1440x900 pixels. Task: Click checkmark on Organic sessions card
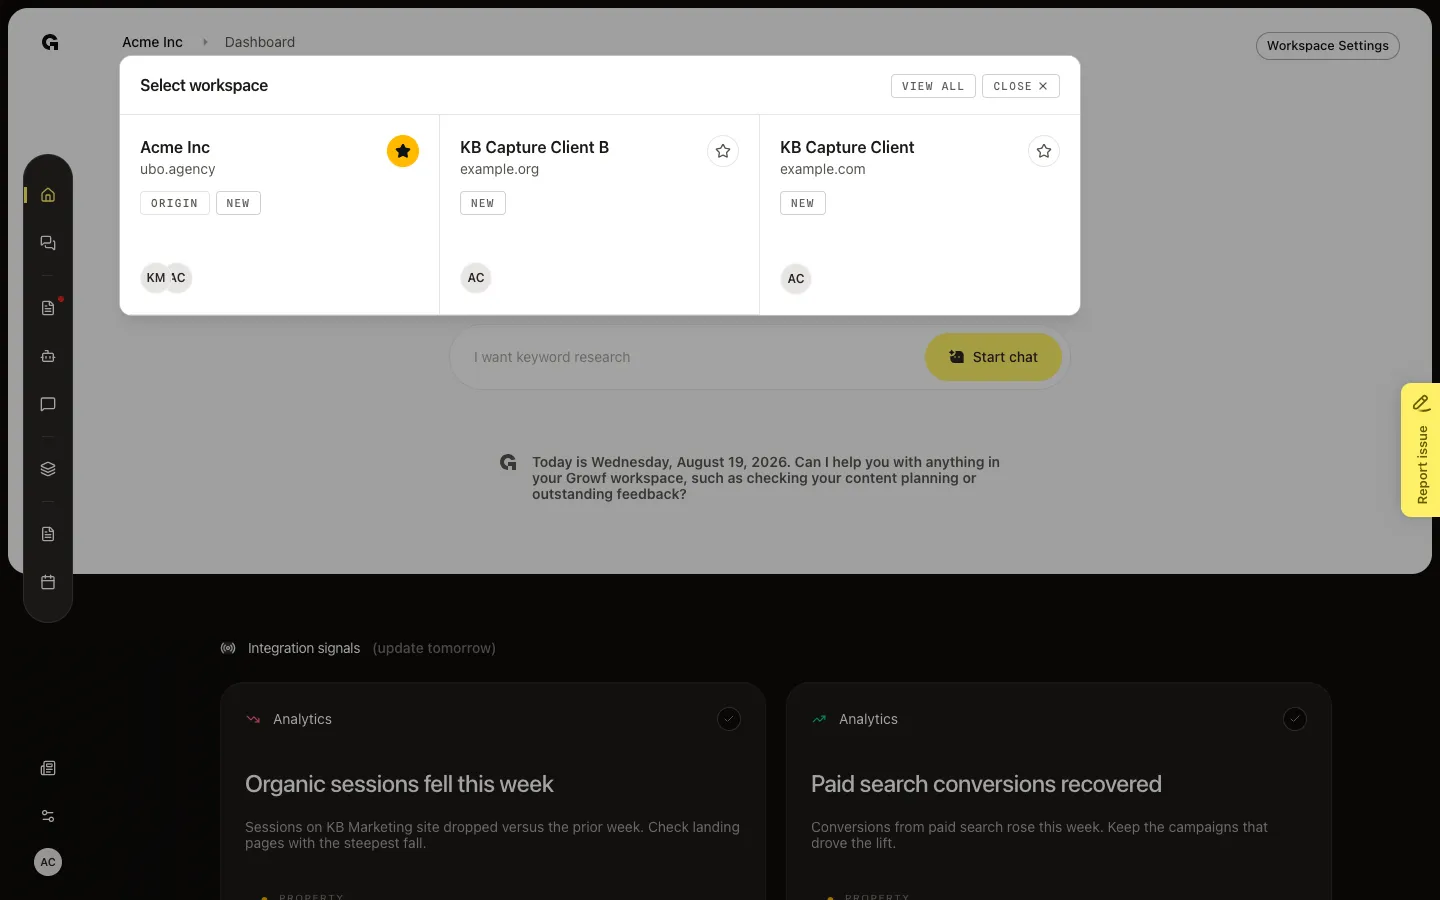click(x=729, y=719)
